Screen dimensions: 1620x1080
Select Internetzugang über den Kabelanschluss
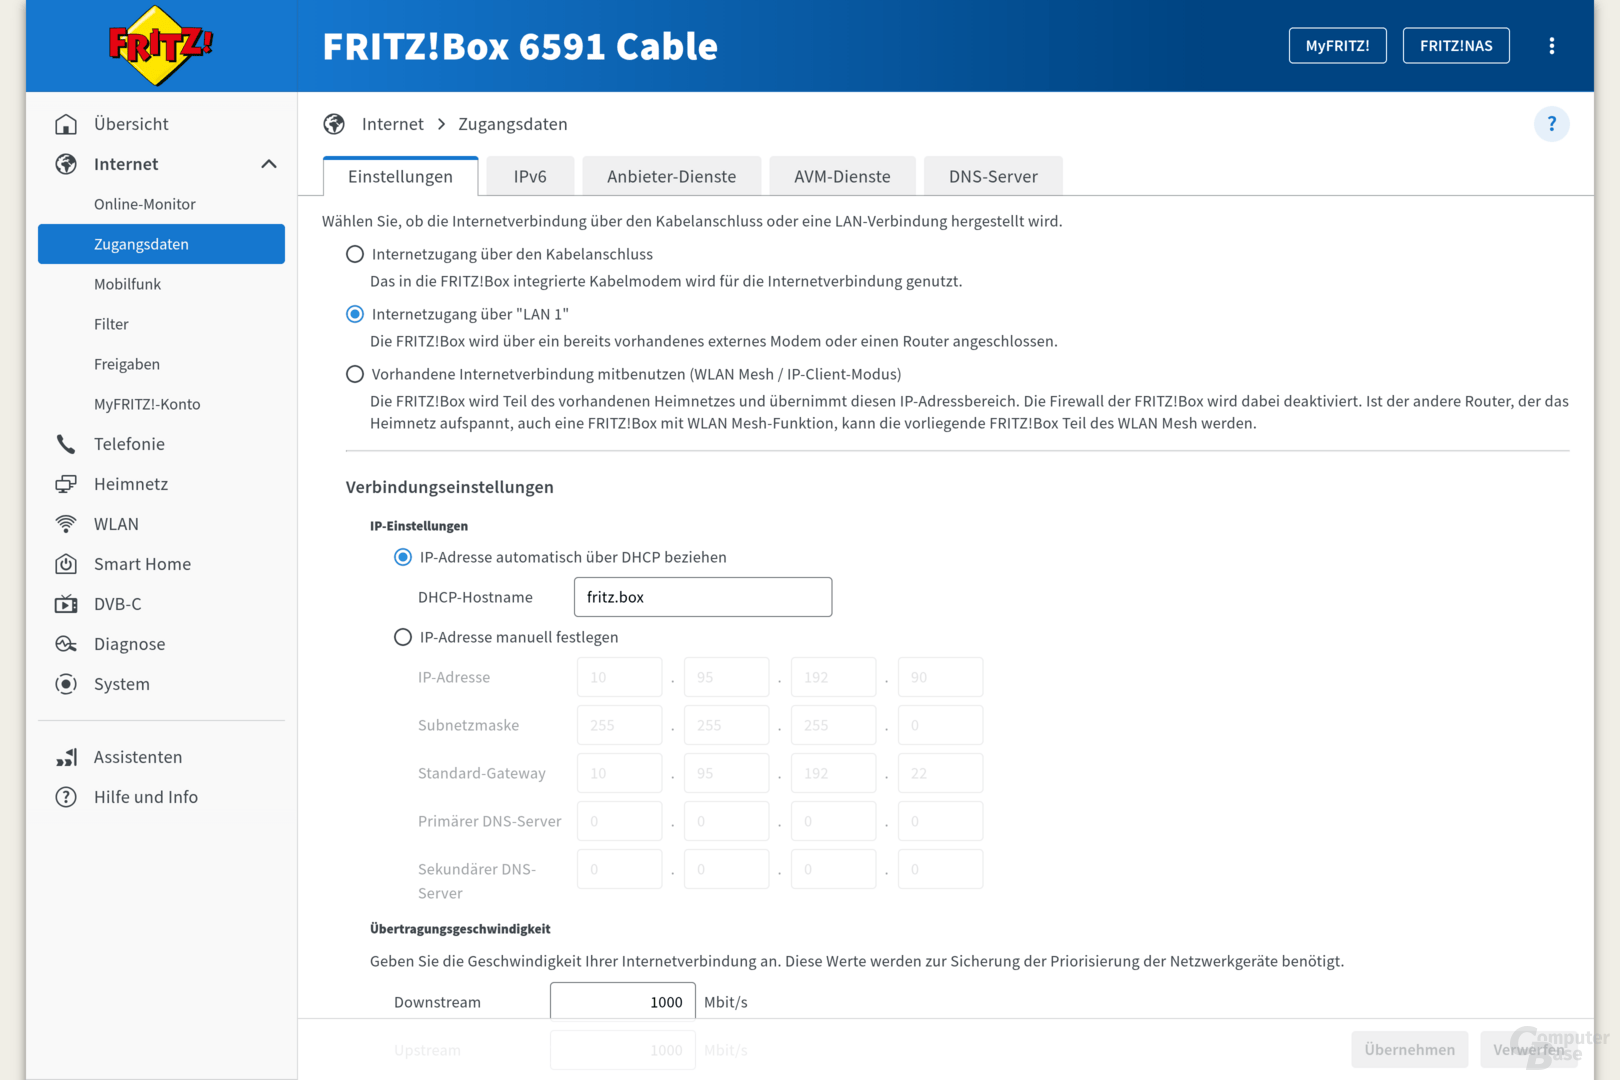[x=355, y=254]
